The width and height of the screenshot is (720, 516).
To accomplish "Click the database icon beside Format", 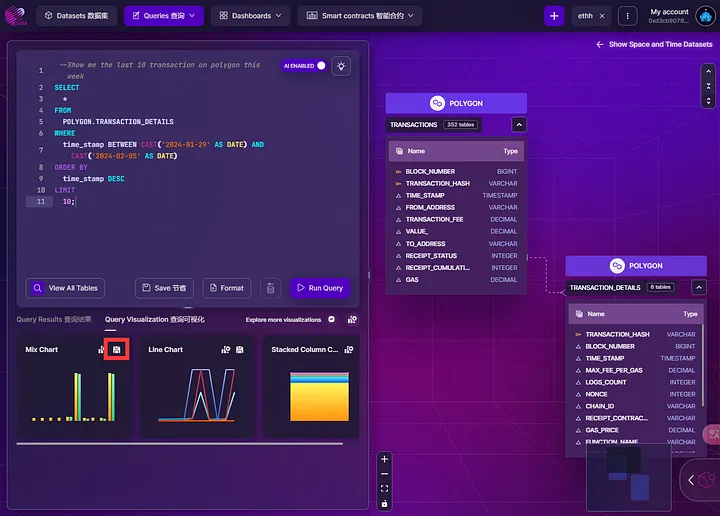I will (270, 288).
